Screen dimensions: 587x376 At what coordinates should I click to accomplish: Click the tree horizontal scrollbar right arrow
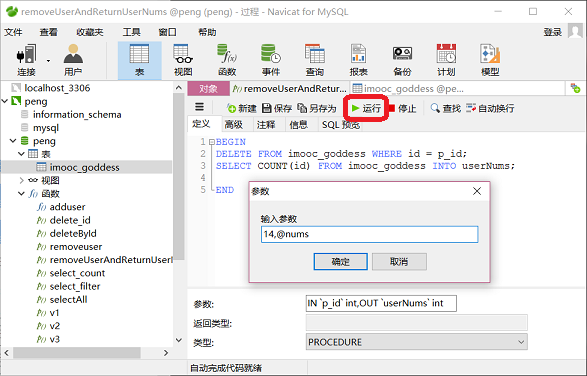click(166, 353)
